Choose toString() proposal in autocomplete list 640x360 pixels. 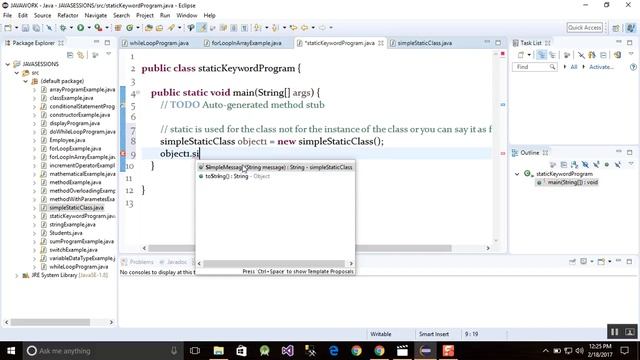[237, 176]
